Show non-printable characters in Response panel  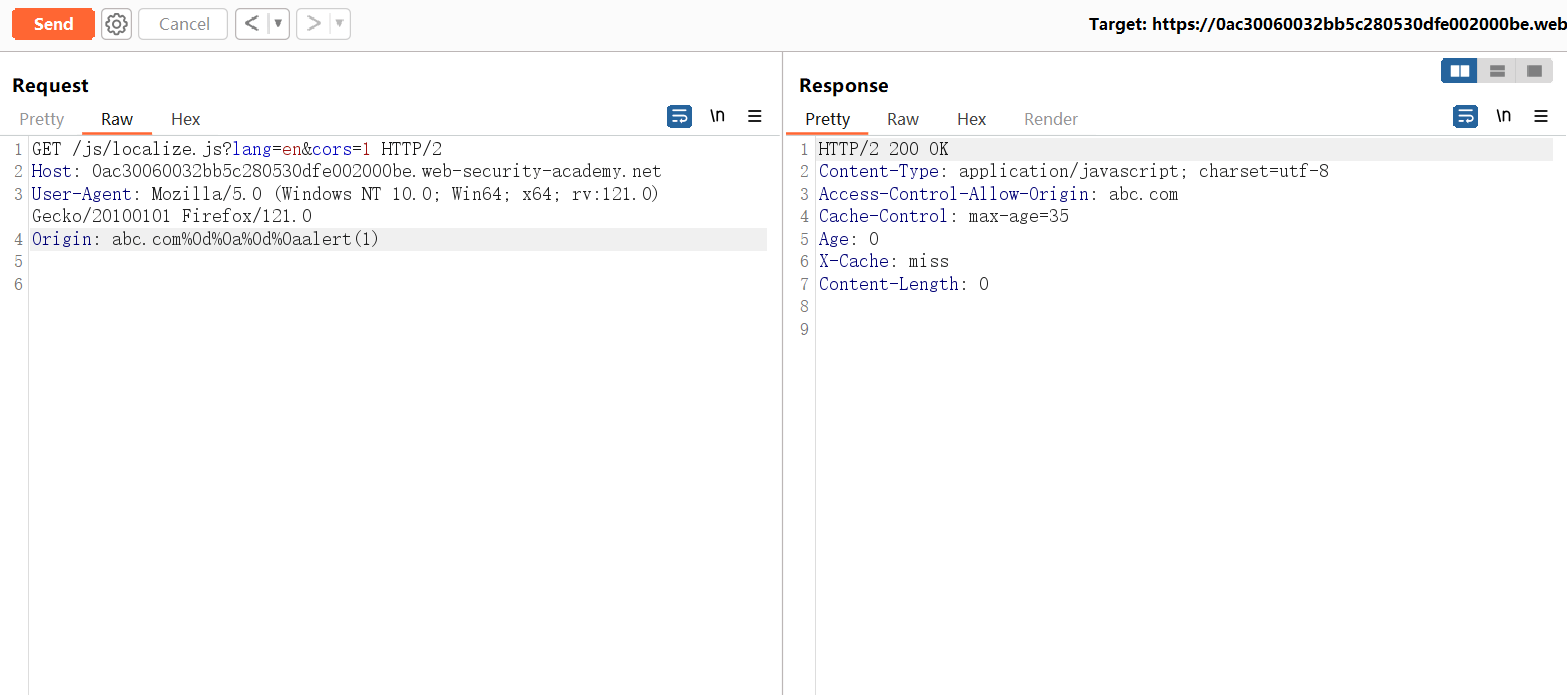1503,117
